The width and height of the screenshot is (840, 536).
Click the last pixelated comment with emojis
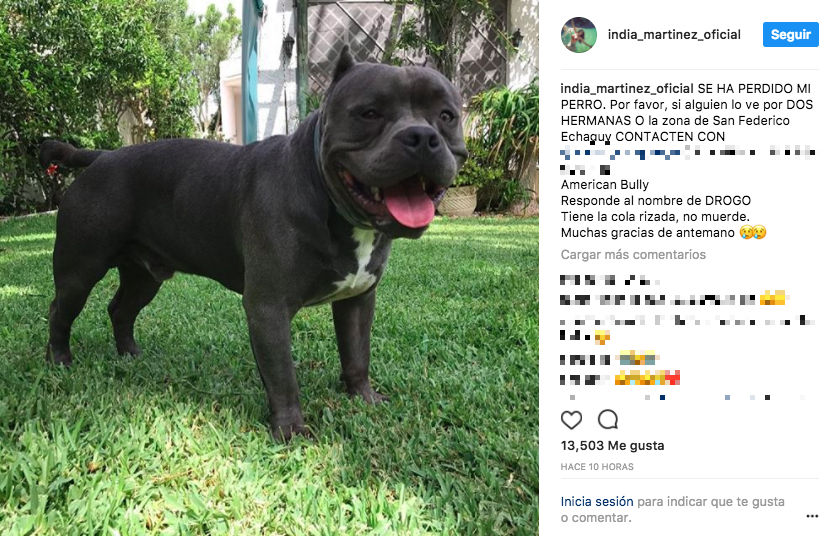pyautogui.click(x=620, y=379)
